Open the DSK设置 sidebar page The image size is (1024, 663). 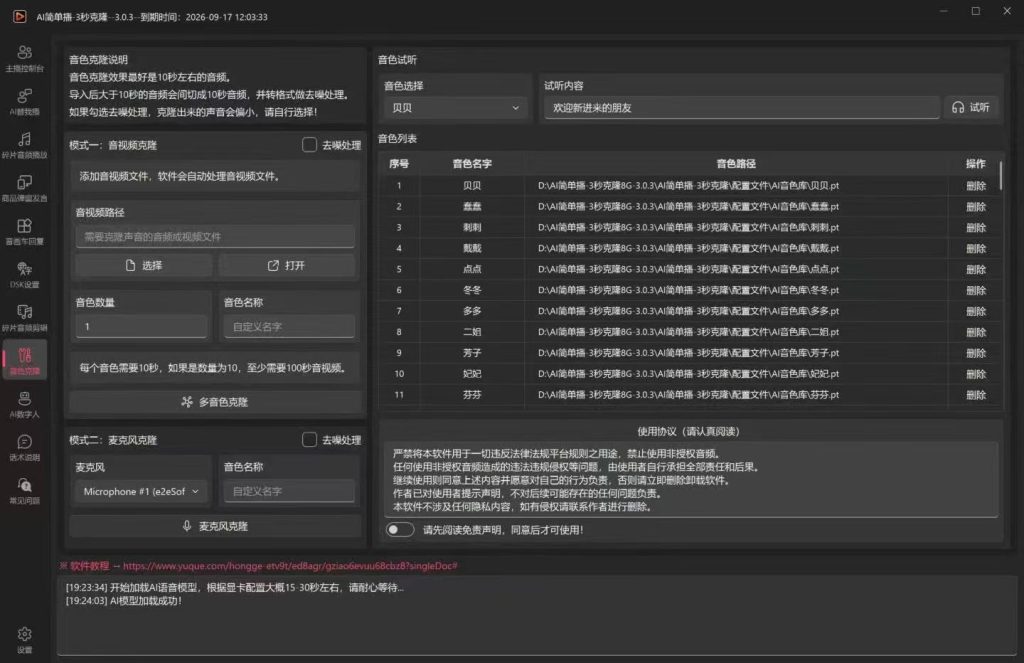pyautogui.click(x=25, y=274)
